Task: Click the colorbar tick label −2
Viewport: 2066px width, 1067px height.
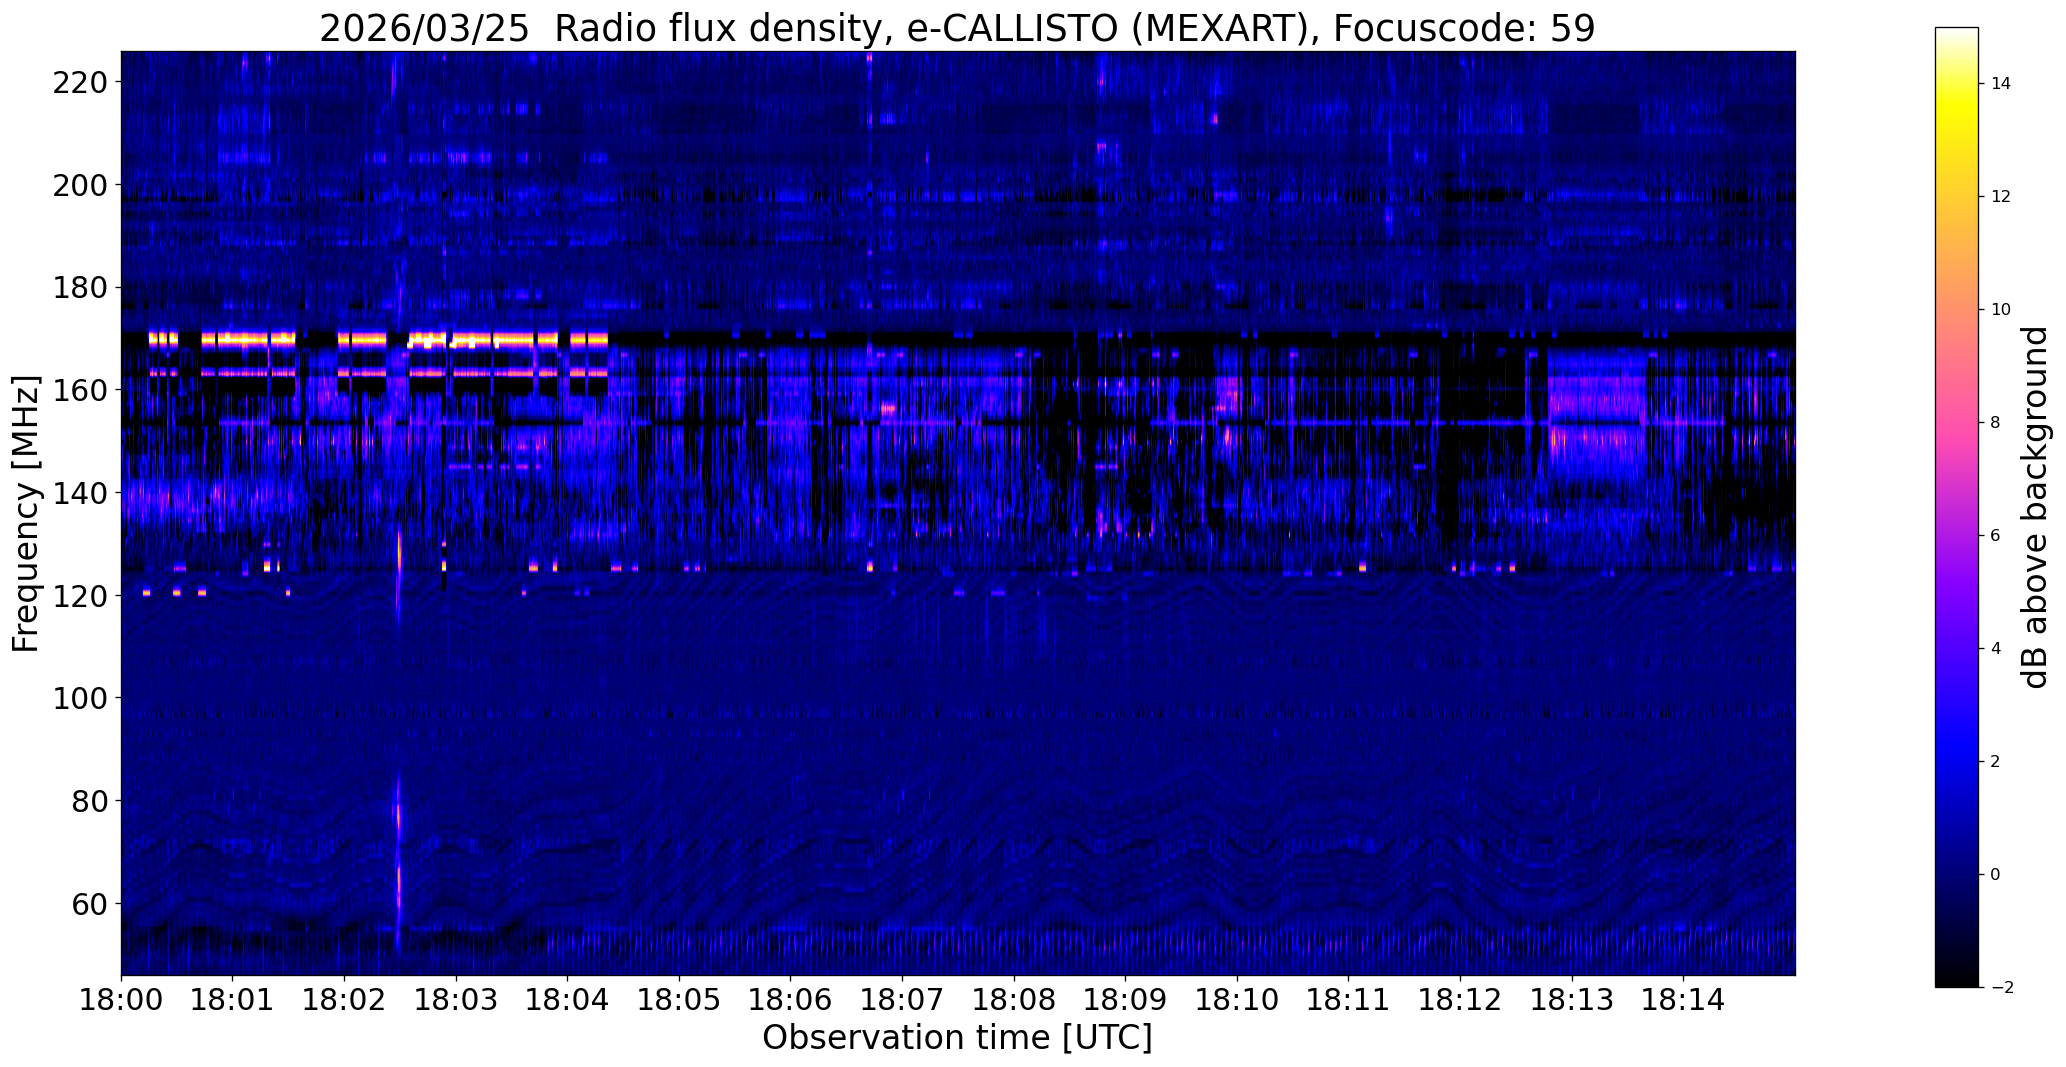Action: (x=2001, y=988)
